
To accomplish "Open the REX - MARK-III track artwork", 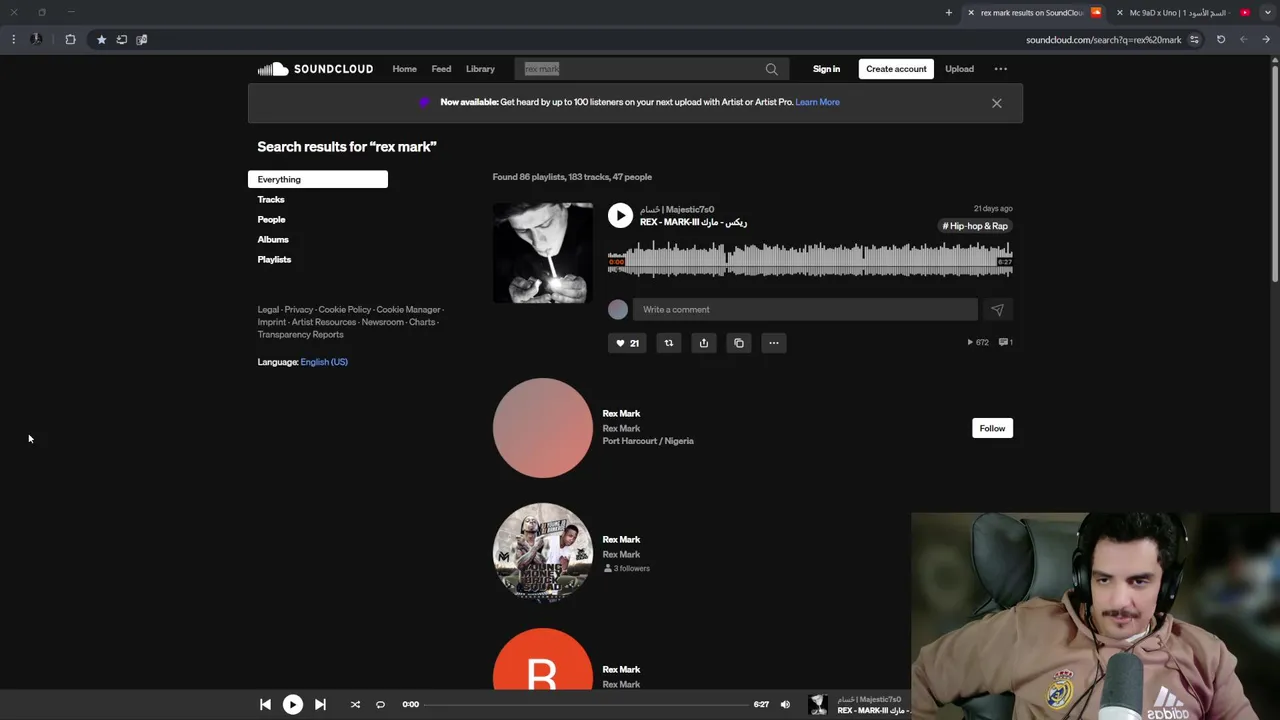I will pos(542,253).
